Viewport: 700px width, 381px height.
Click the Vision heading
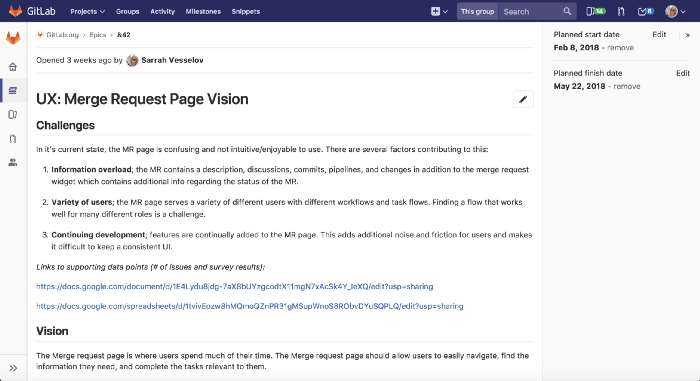point(52,331)
